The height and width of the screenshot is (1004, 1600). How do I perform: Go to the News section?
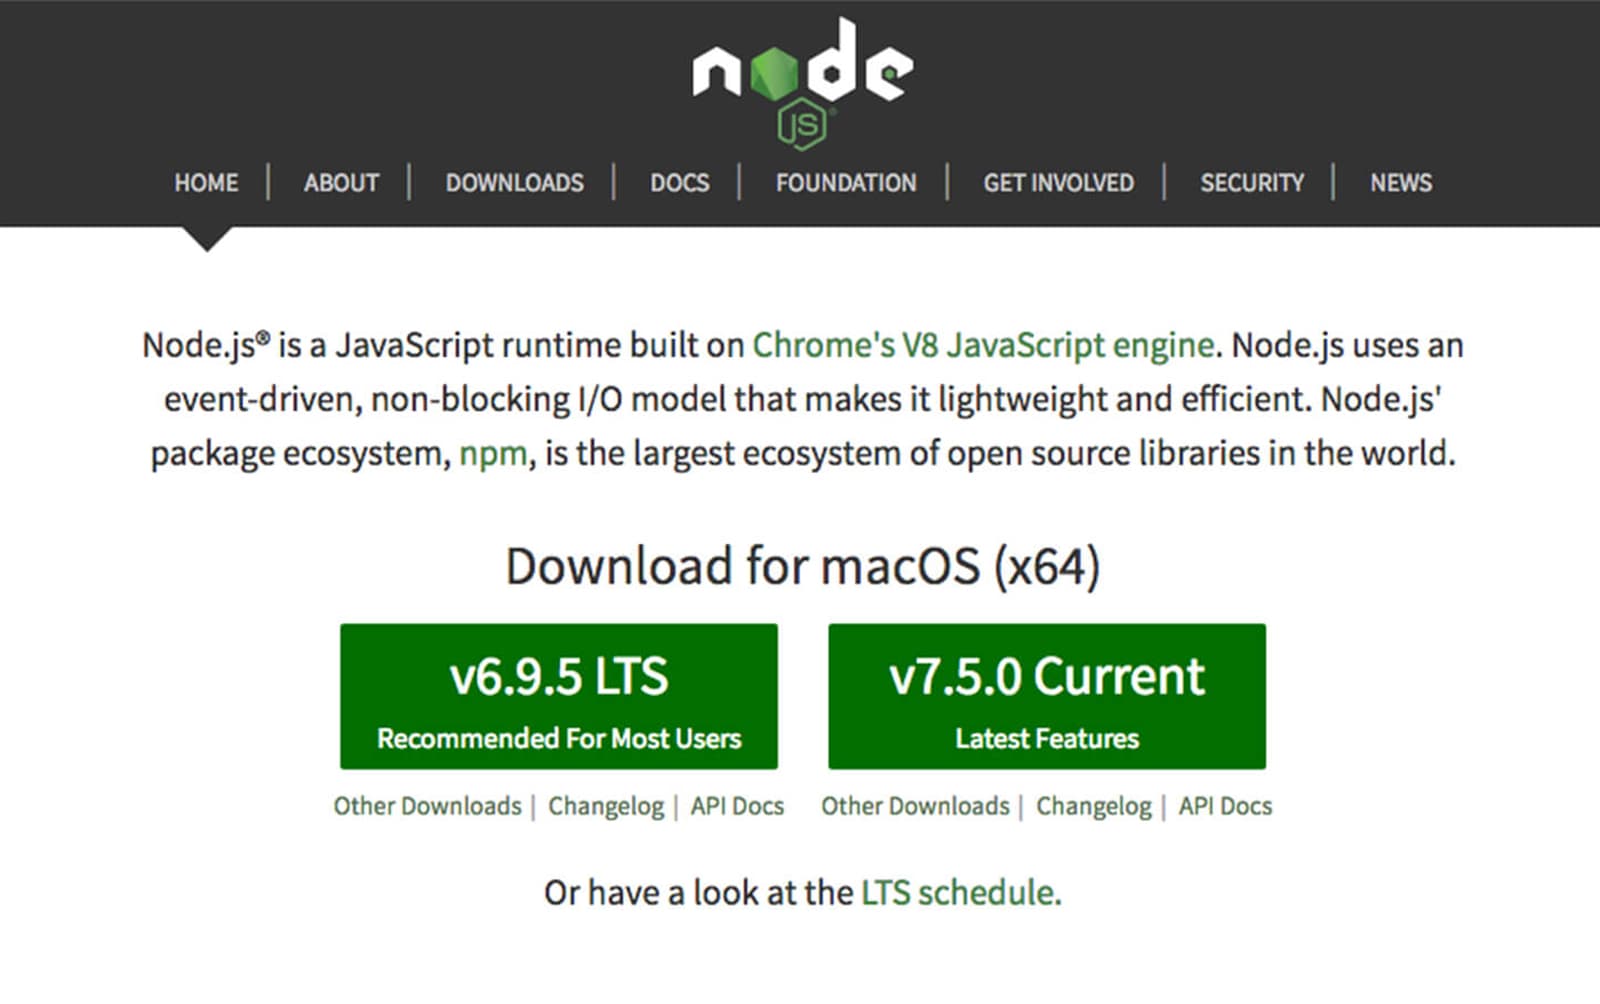pos(1400,183)
